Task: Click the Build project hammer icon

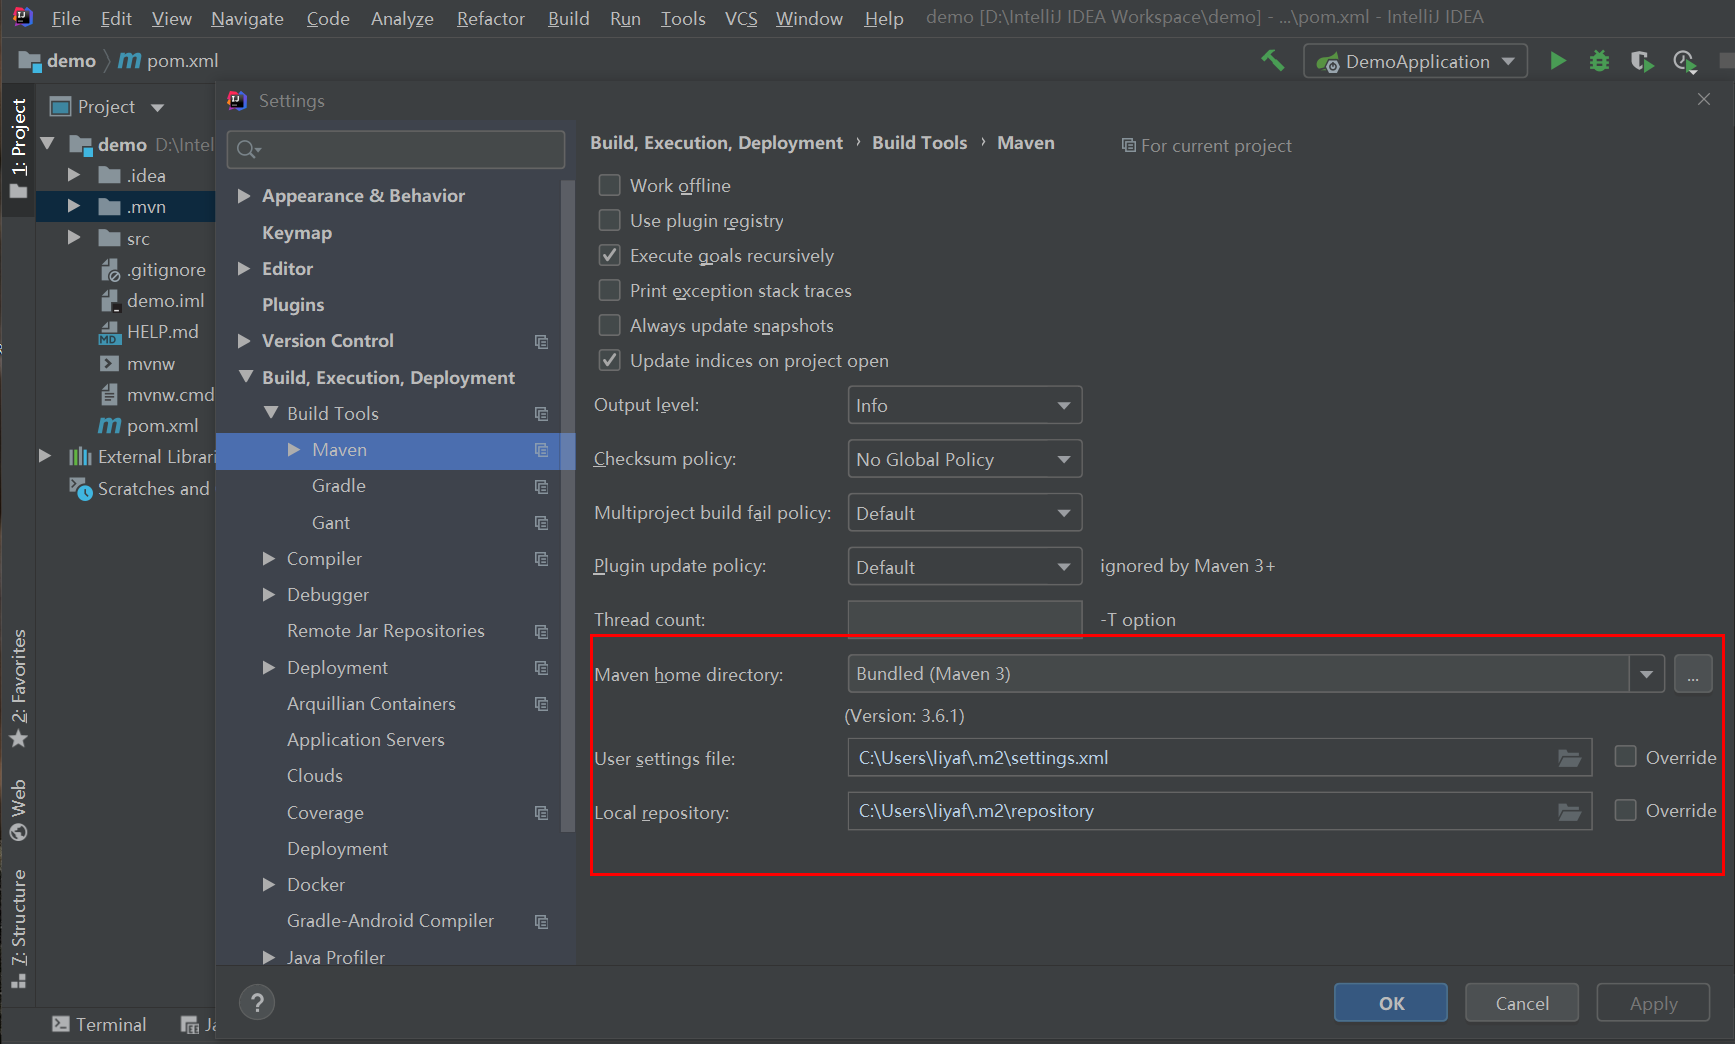Action: [1272, 61]
